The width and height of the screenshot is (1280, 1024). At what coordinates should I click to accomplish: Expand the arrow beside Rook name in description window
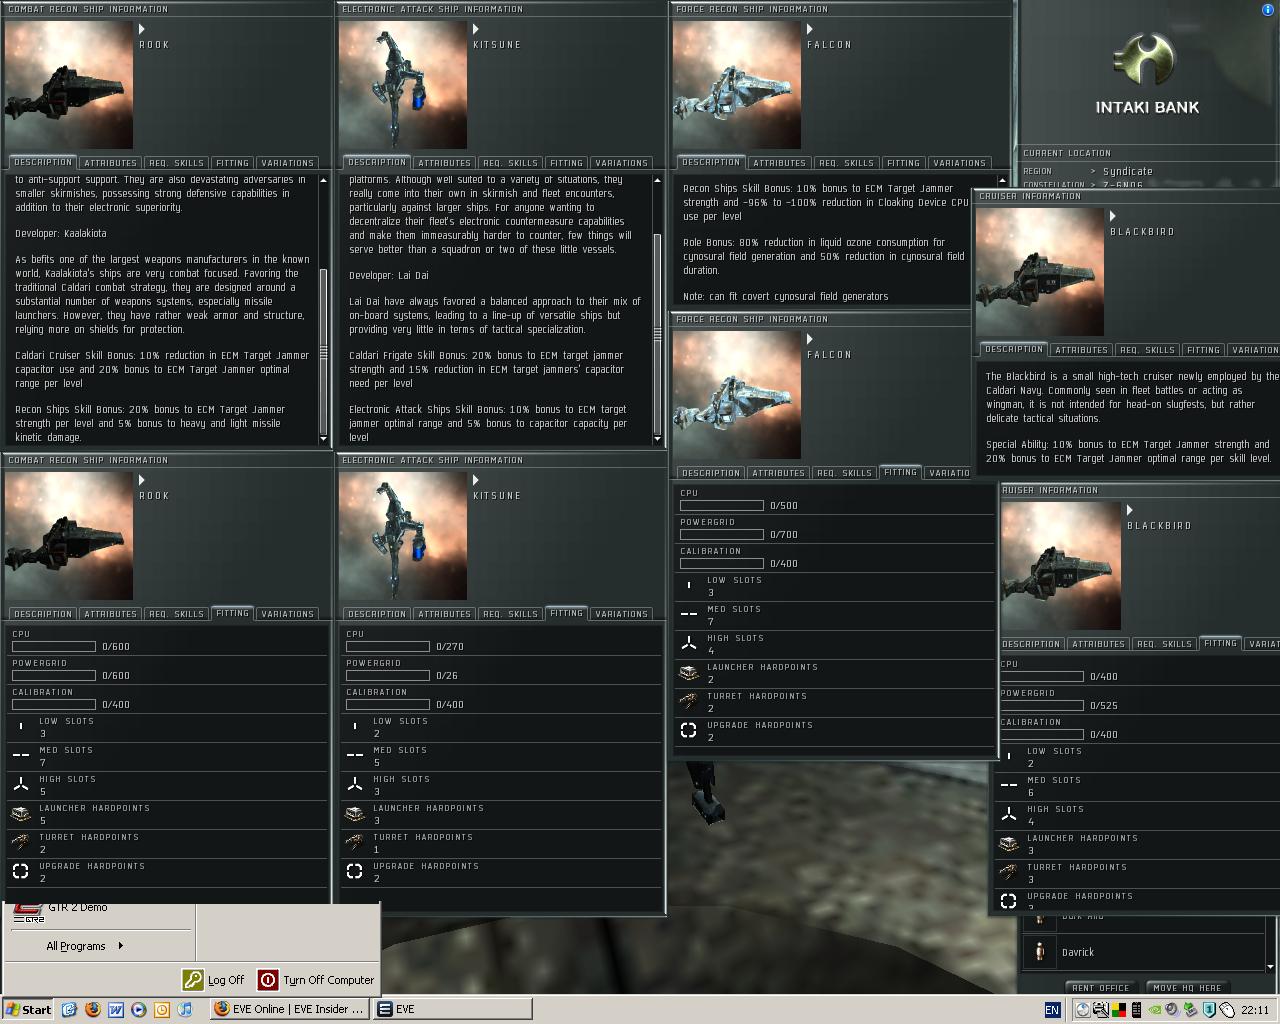[x=142, y=29]
